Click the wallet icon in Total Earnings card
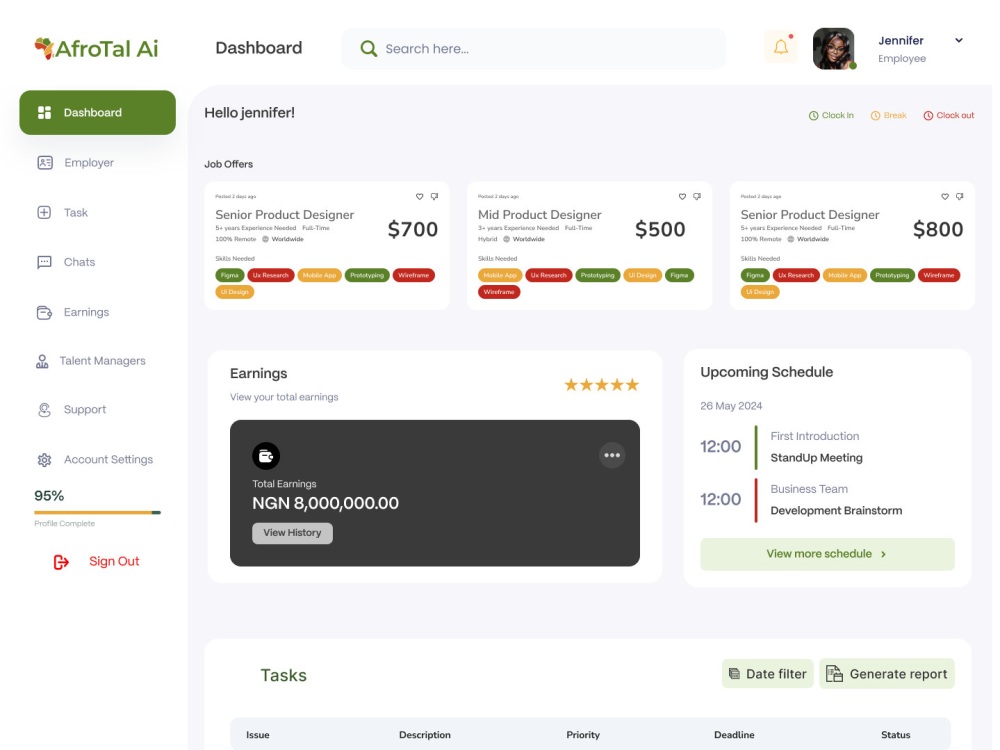The width and height of the screenshot is (1000, 750). (x=266, y=456)
